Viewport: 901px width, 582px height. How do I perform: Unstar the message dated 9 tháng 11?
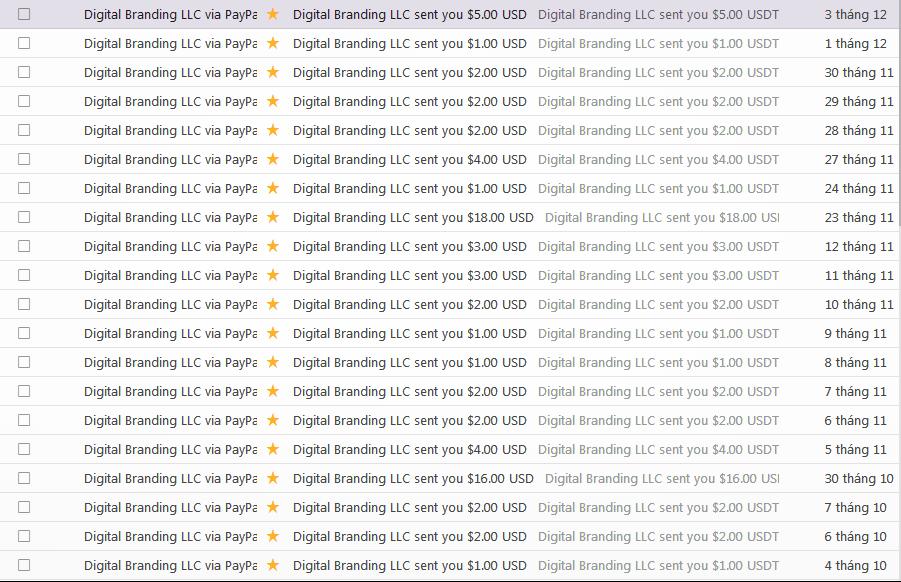coord(273,333)
